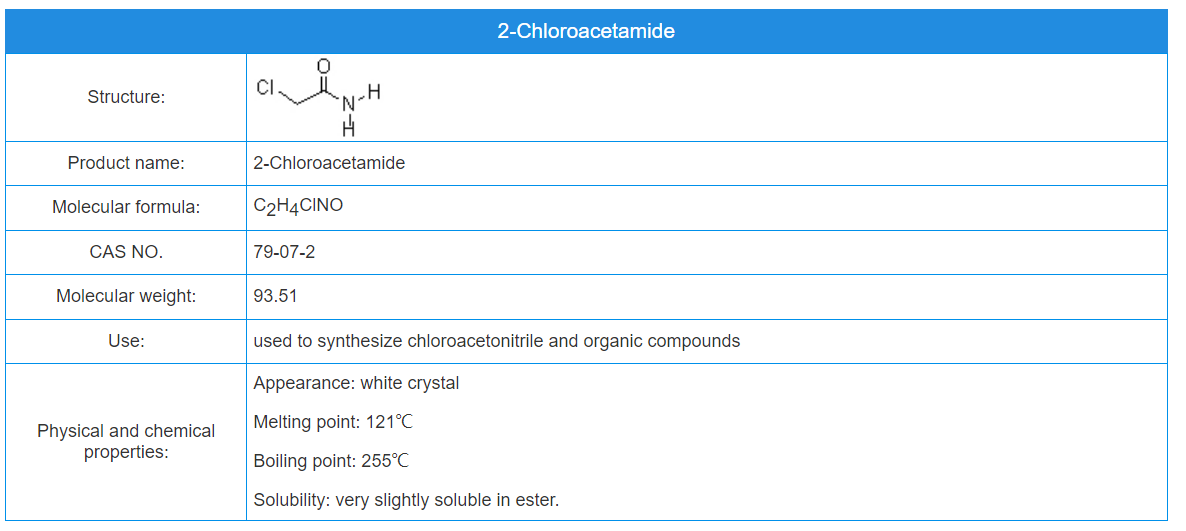The height and width of the screenshot is (531, 1186).
Task: Click the "Use:" row label
Action: [126, 341]
